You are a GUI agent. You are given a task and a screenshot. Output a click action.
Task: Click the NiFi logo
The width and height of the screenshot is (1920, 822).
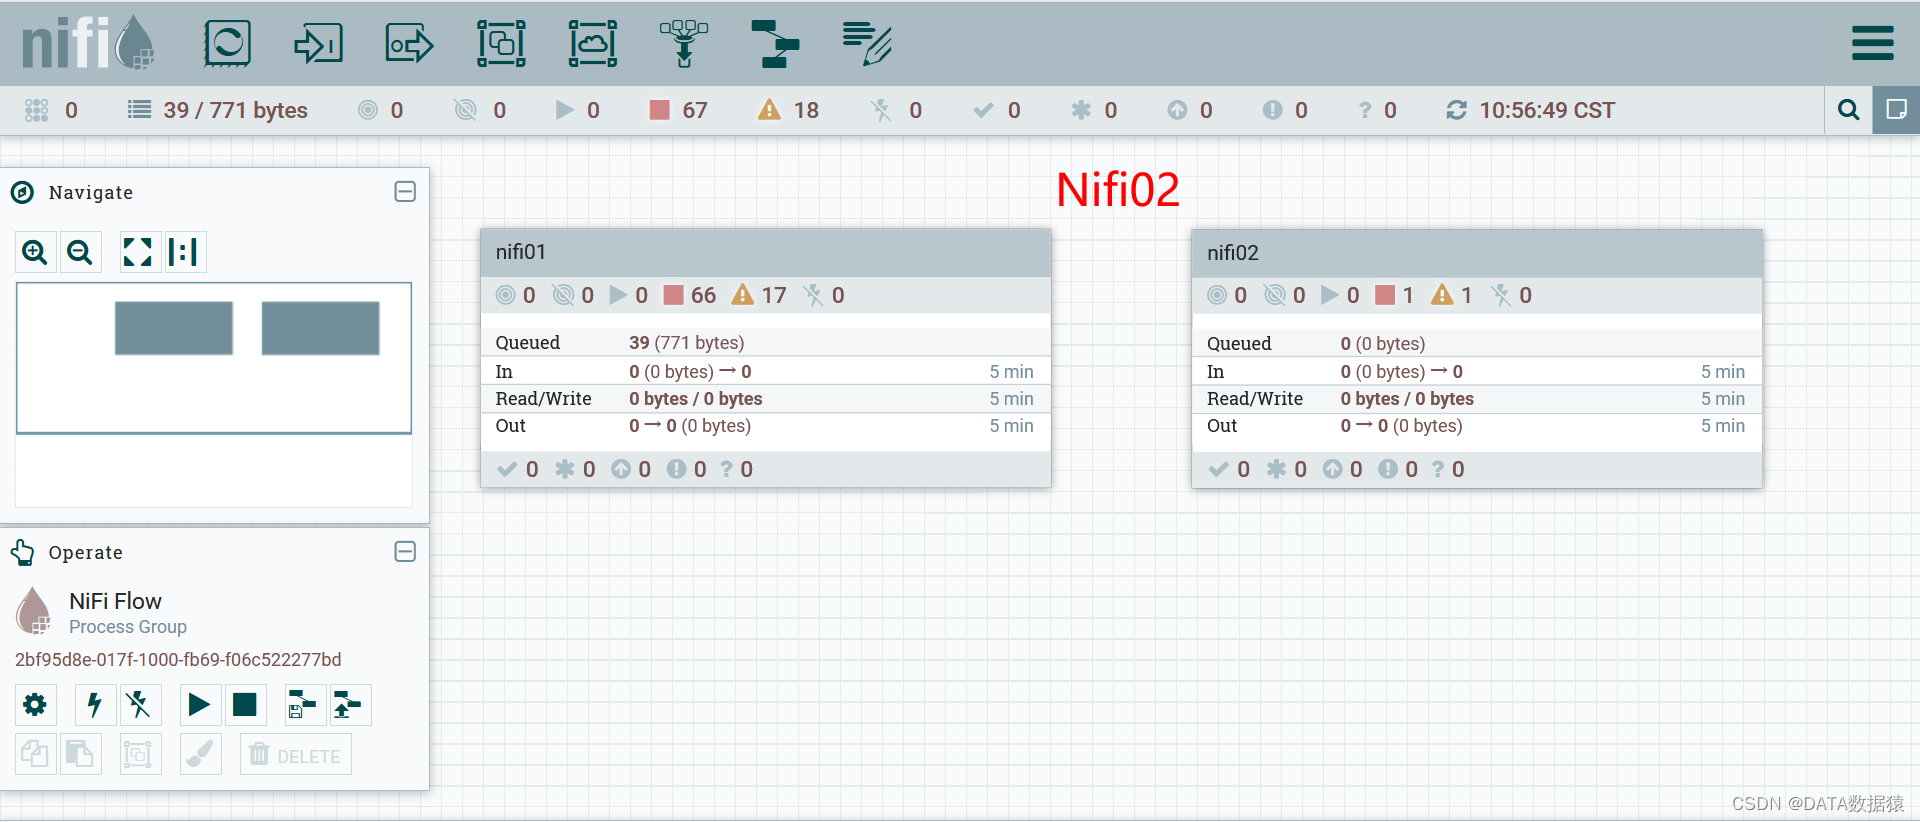tap(88, 43)
